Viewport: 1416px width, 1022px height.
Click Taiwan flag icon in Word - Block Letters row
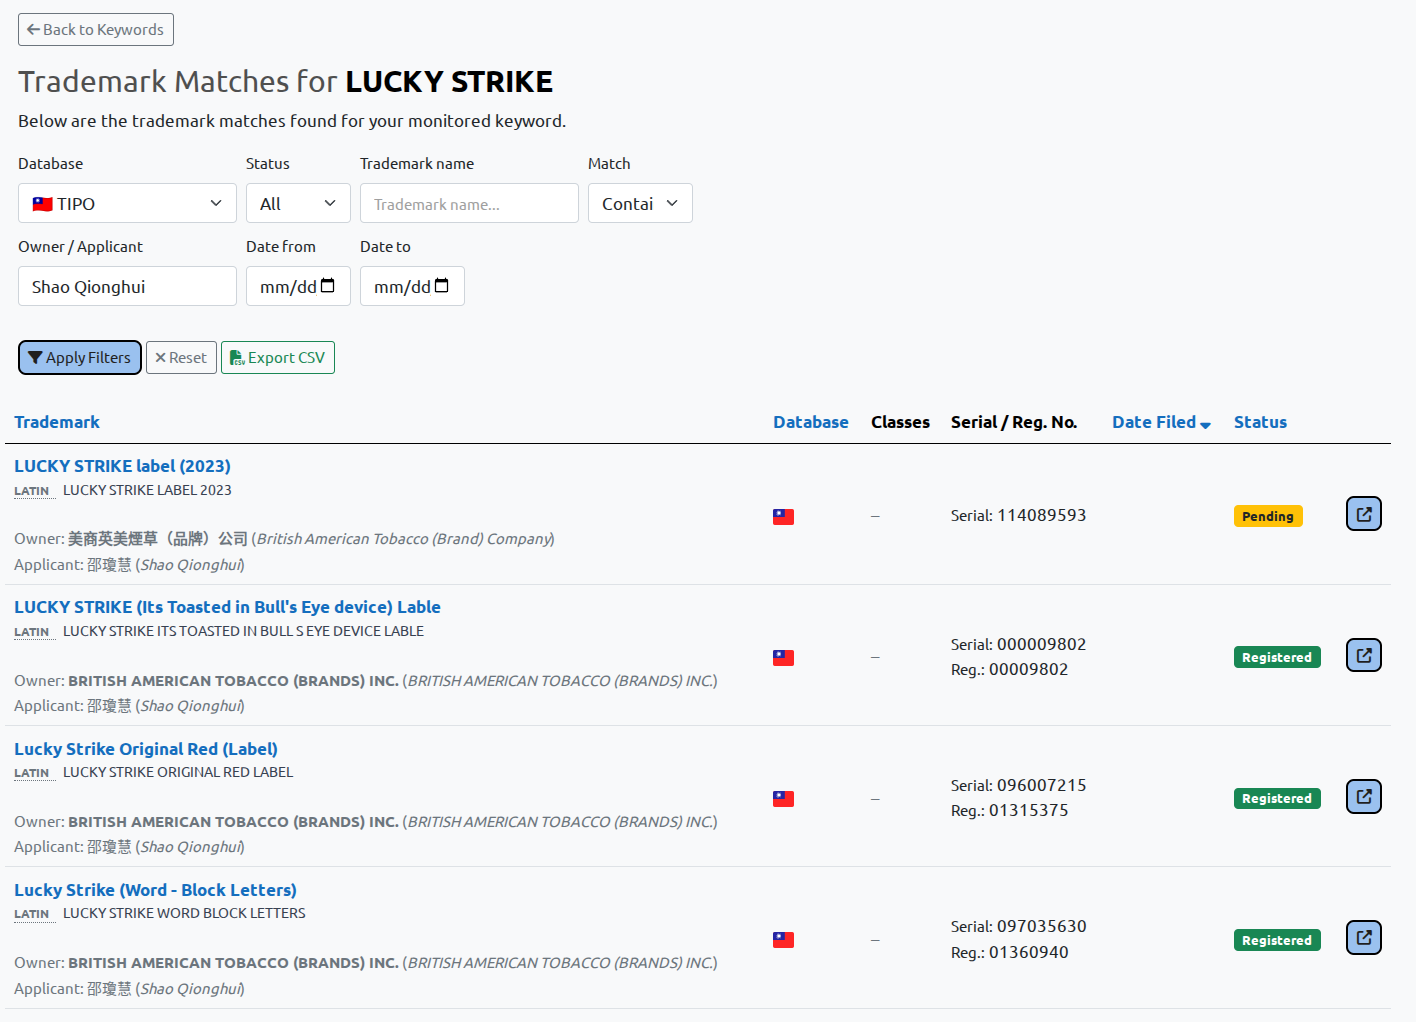(783, 940)
